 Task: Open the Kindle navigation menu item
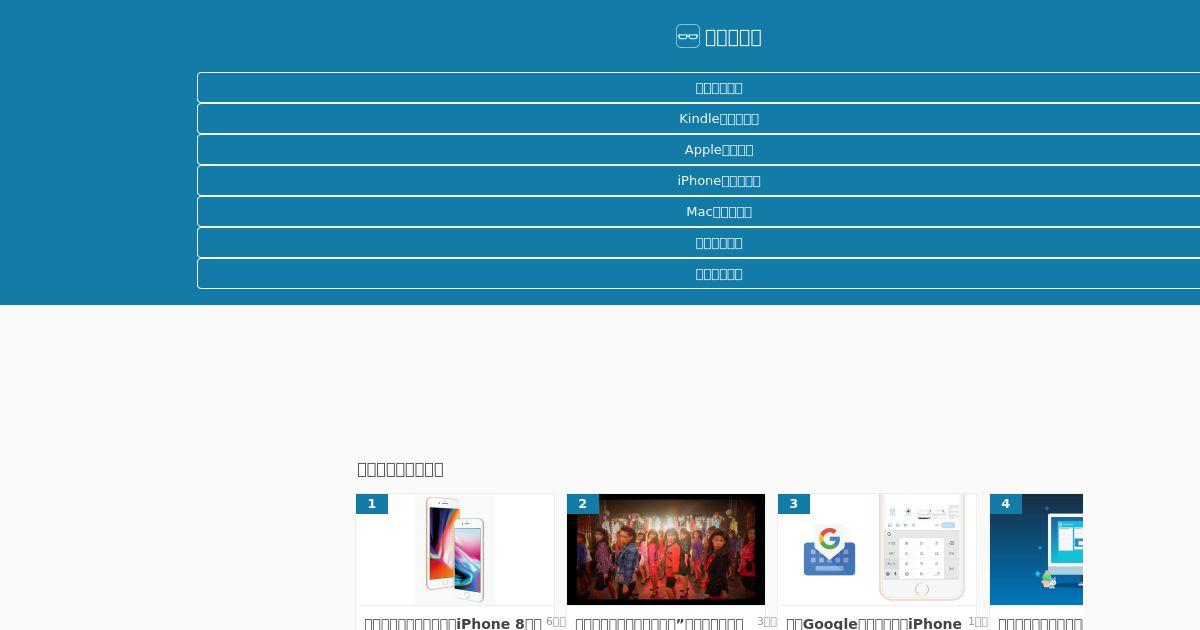719,119
